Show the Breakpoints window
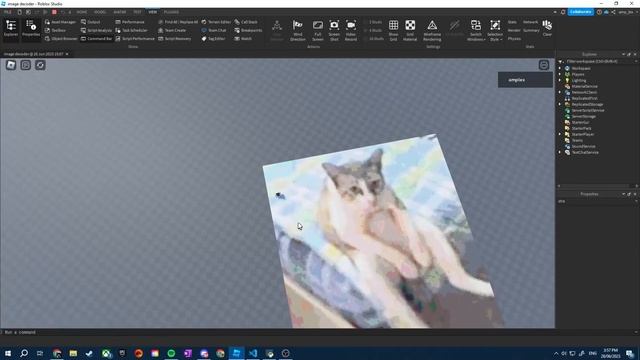Screen dimensions: 640x360 (x=248, y=30)
